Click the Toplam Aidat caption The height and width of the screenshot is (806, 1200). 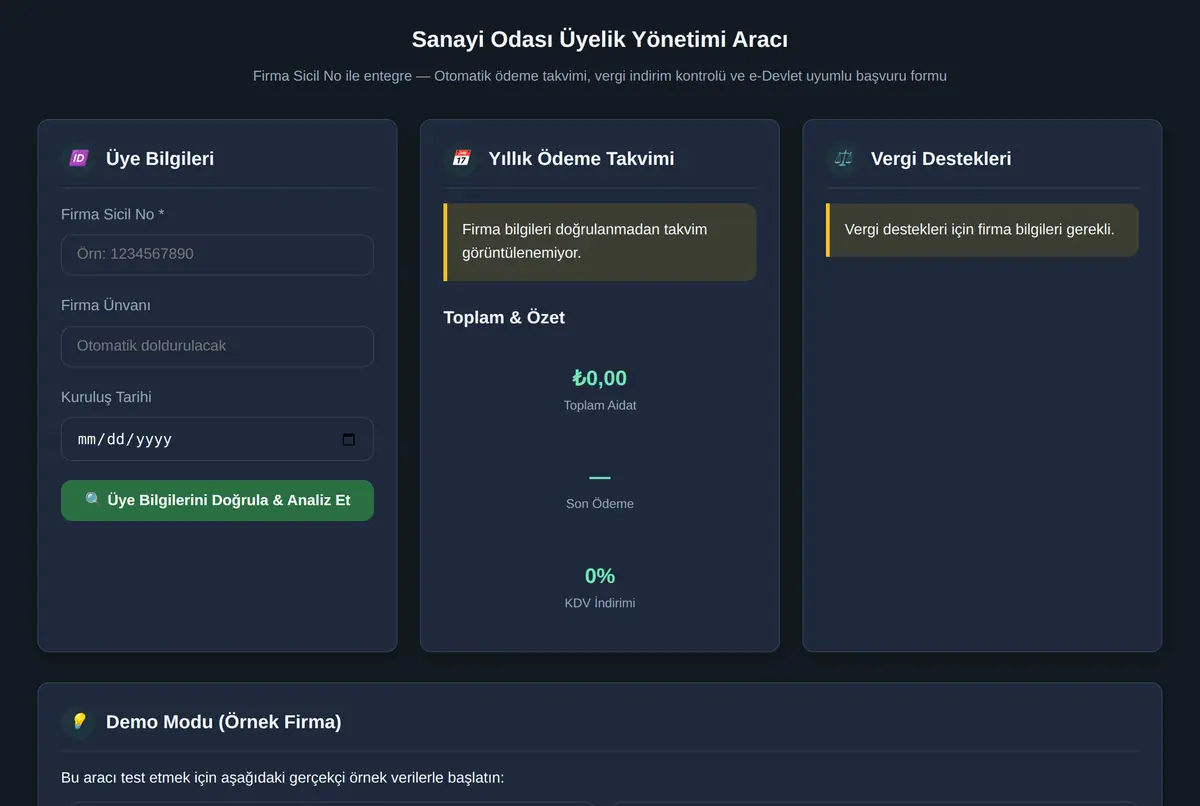click(600, 405)
